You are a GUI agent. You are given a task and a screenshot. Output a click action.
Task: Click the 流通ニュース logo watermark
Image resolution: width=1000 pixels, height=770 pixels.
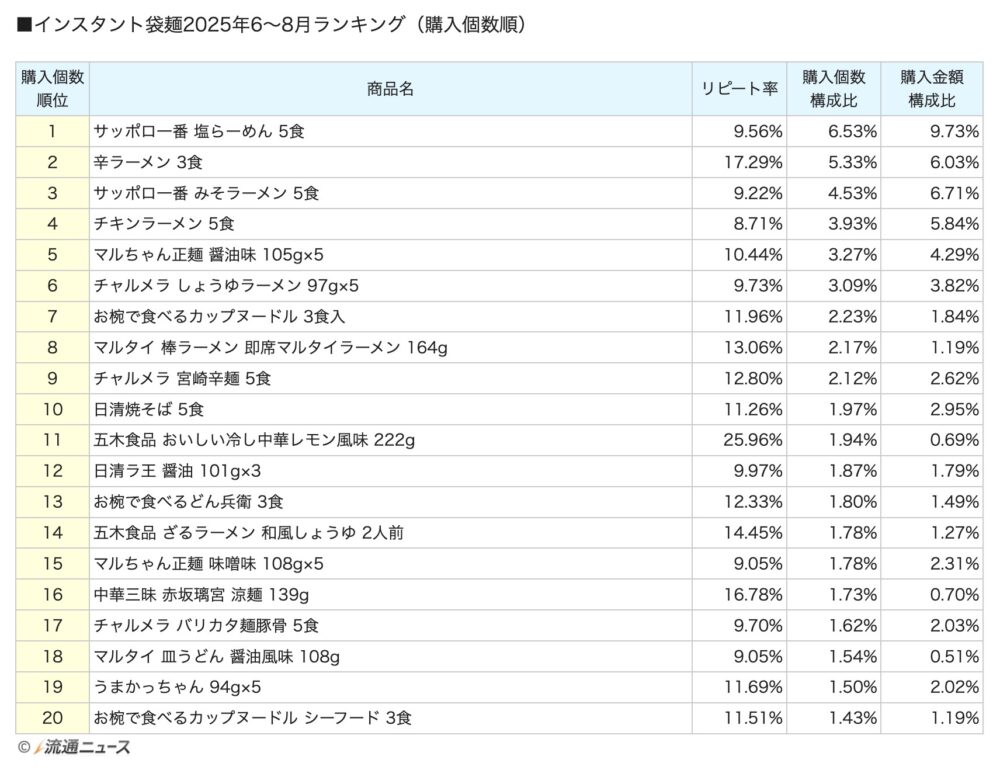tap(82, 747)
